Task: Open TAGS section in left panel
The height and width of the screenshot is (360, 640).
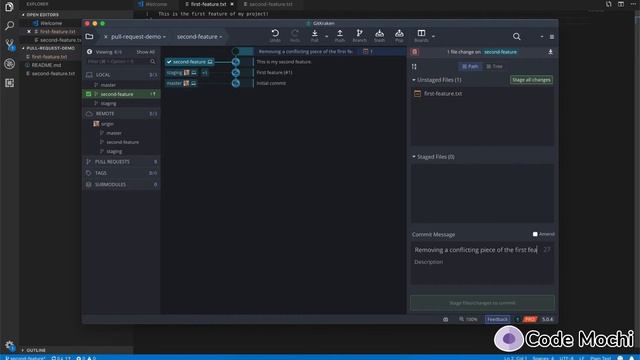Action: point(121,173)
